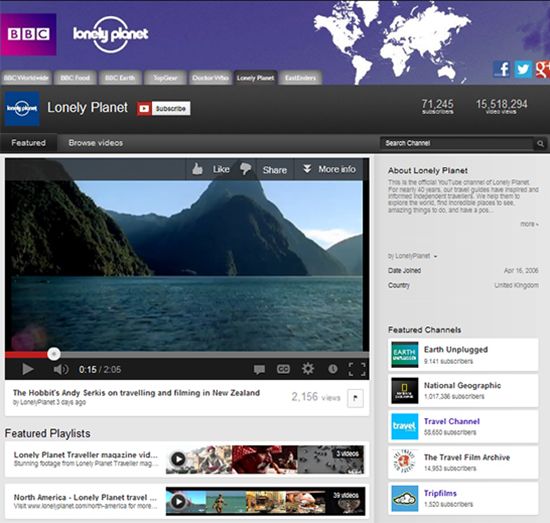This screenshot has height=523, width=550.
Task: Expand the 'more' link in About section
Action: [x=529, y=224]
